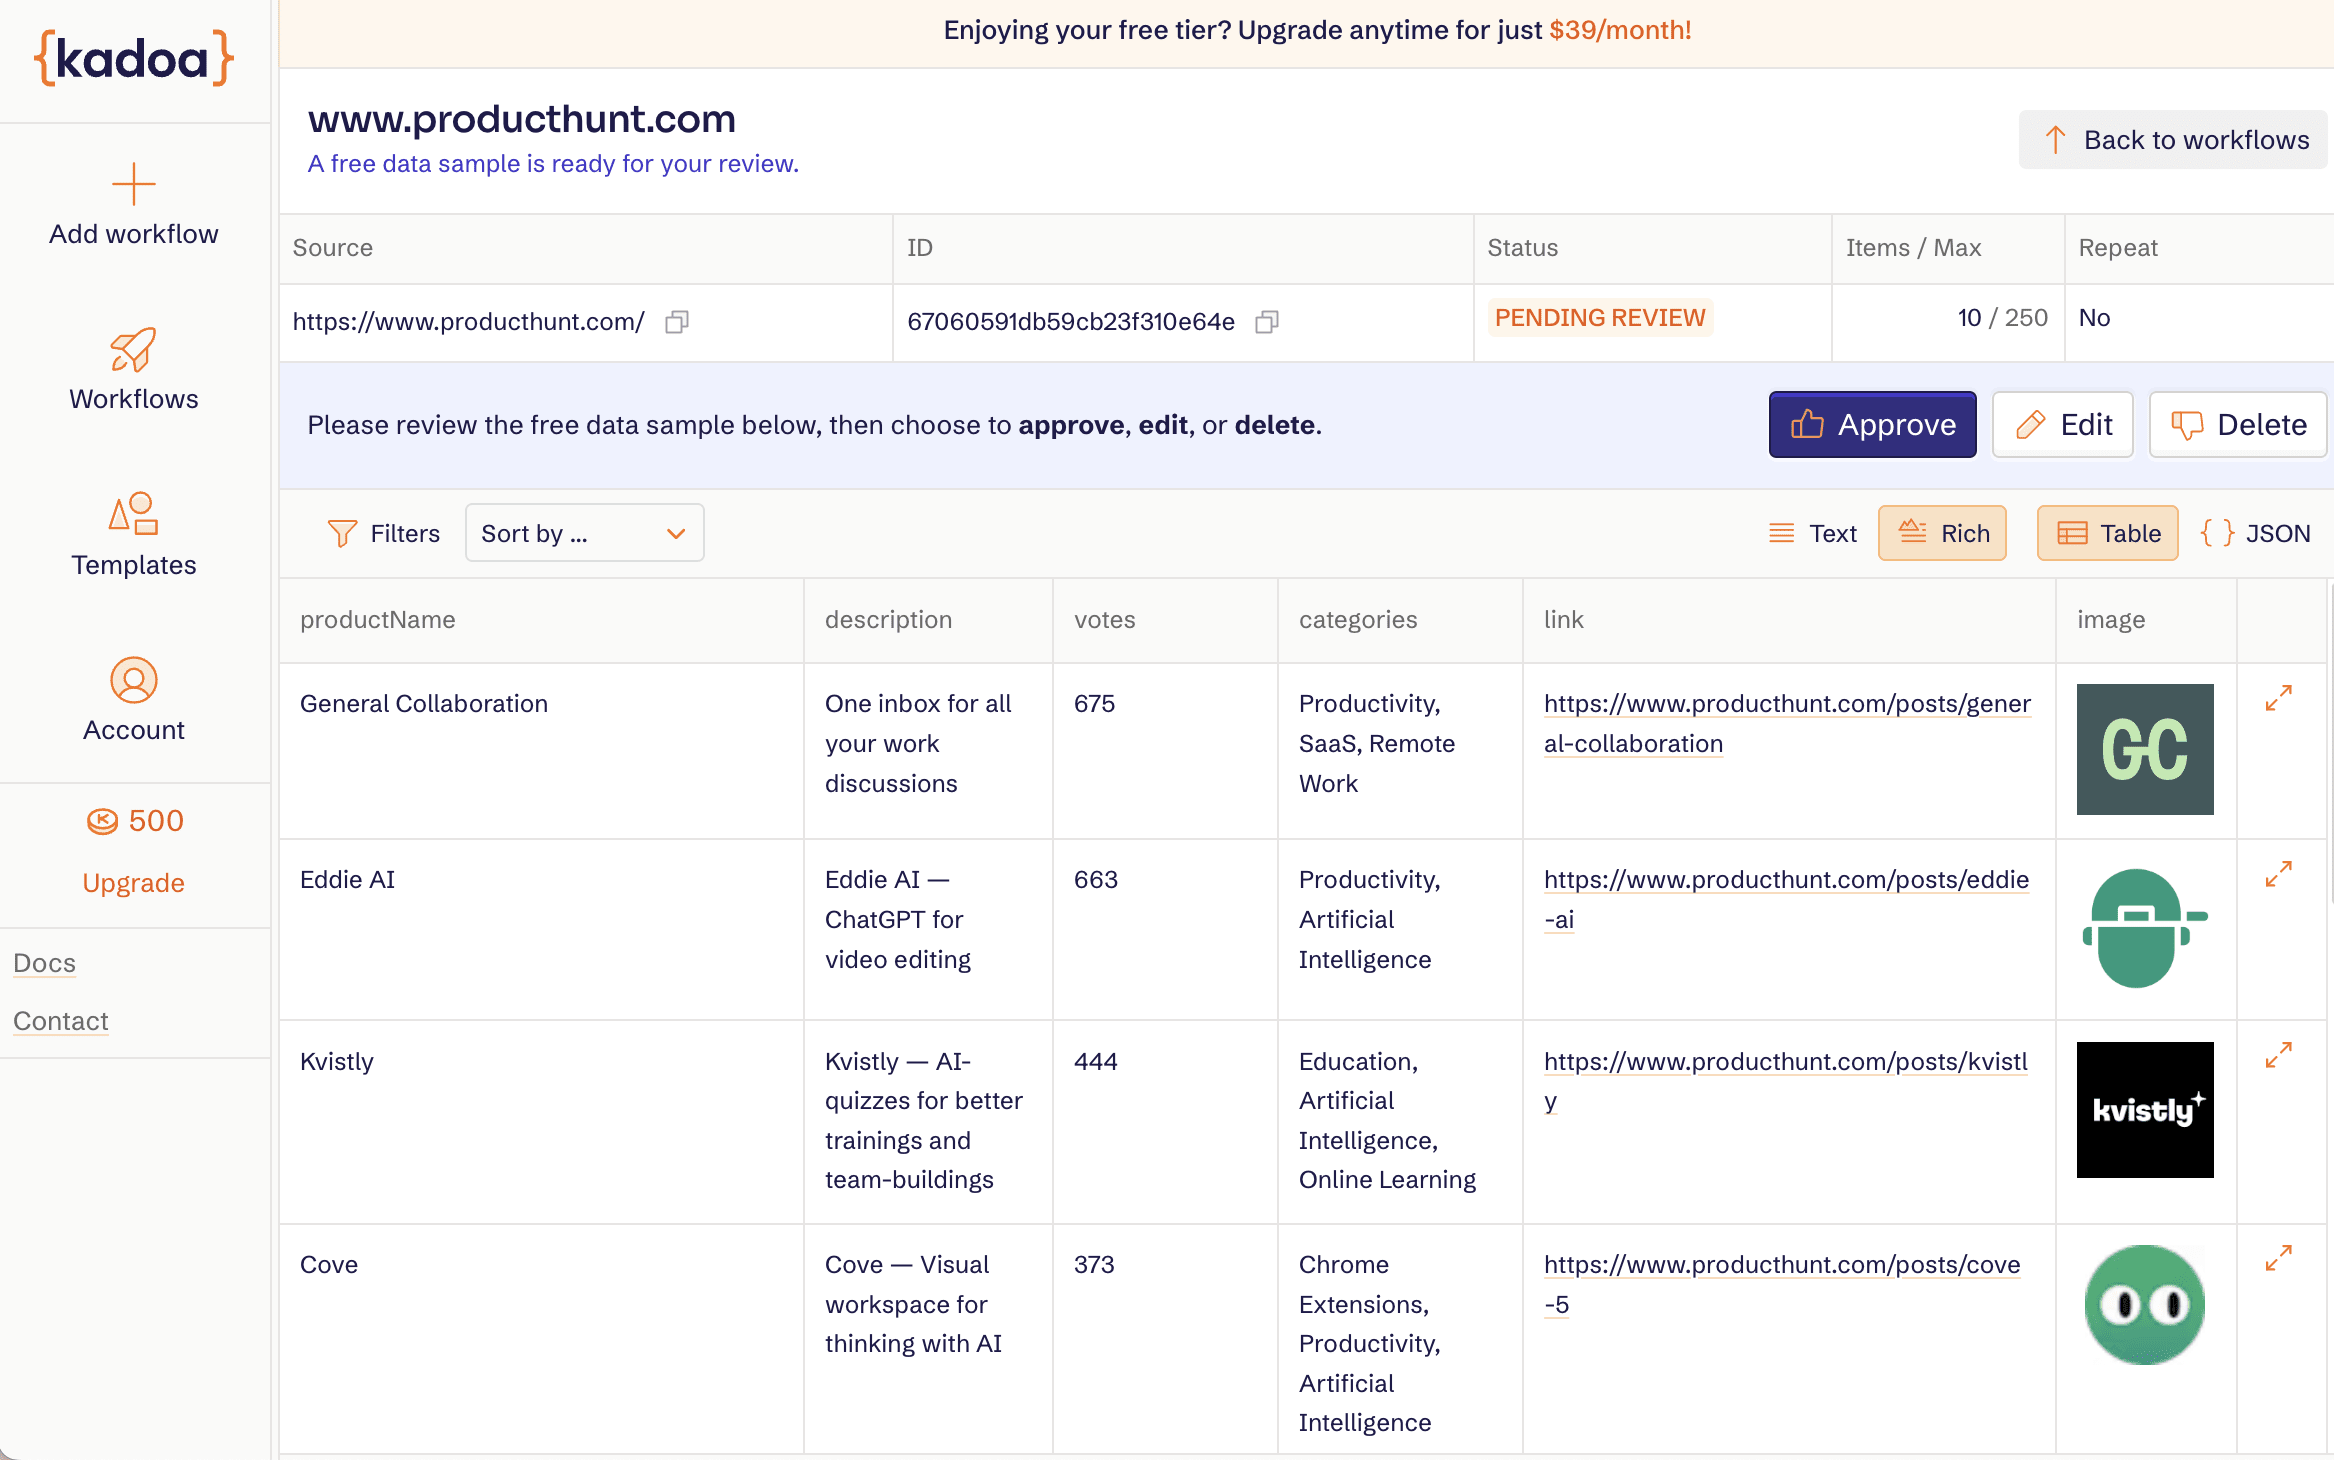The image size is (2334, 1460).
Task: Open the cove-5 Product Hunt link
Action: pos(1782,1284)
